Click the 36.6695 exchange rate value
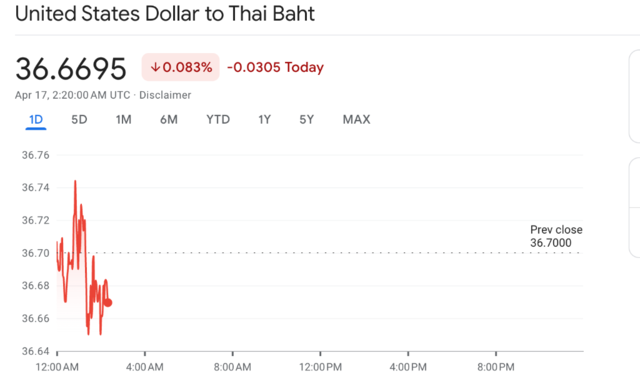 [71, 69]
